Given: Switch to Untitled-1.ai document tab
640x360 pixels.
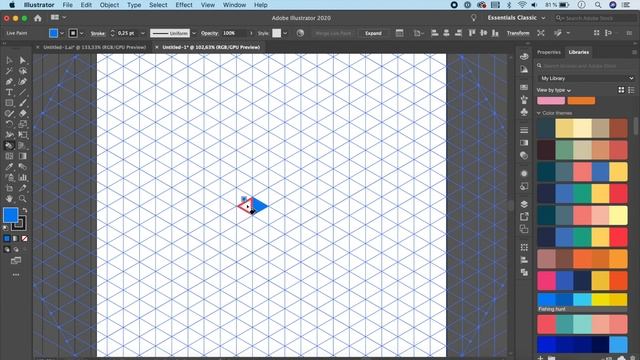Looking at the screenshot, I should (x=94, y=47).
